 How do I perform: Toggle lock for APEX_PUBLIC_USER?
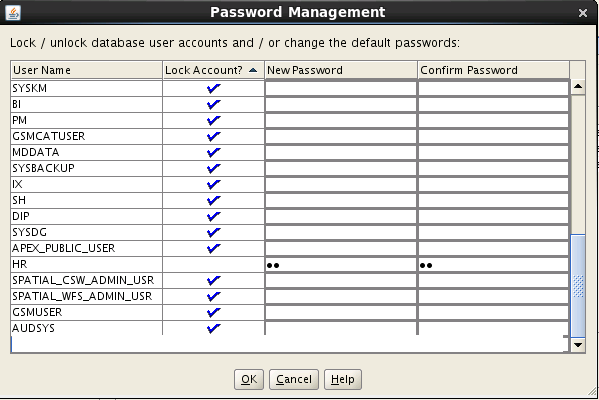[x=214, y=249]
